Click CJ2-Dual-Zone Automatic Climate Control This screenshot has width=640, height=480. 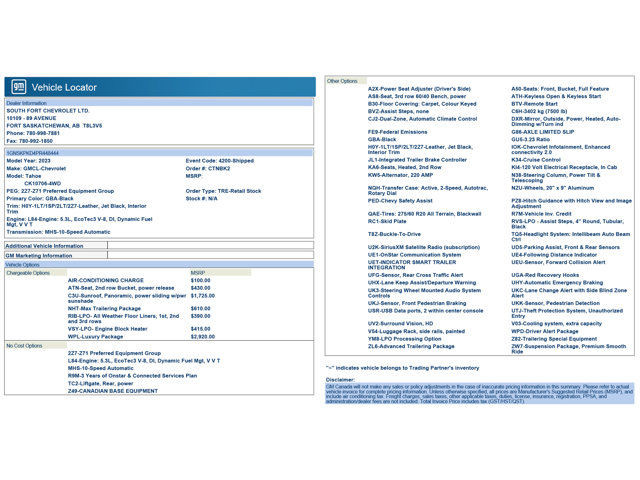click(x=422, y=119)
